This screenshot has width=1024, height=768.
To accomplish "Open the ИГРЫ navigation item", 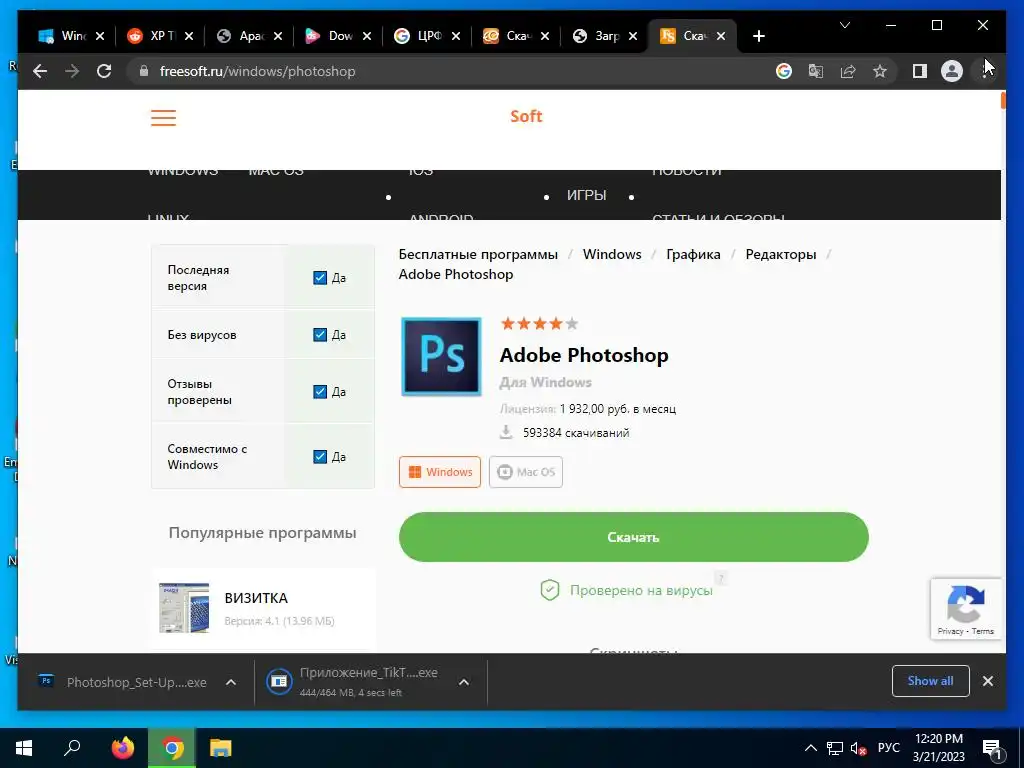I will [586, 195].
